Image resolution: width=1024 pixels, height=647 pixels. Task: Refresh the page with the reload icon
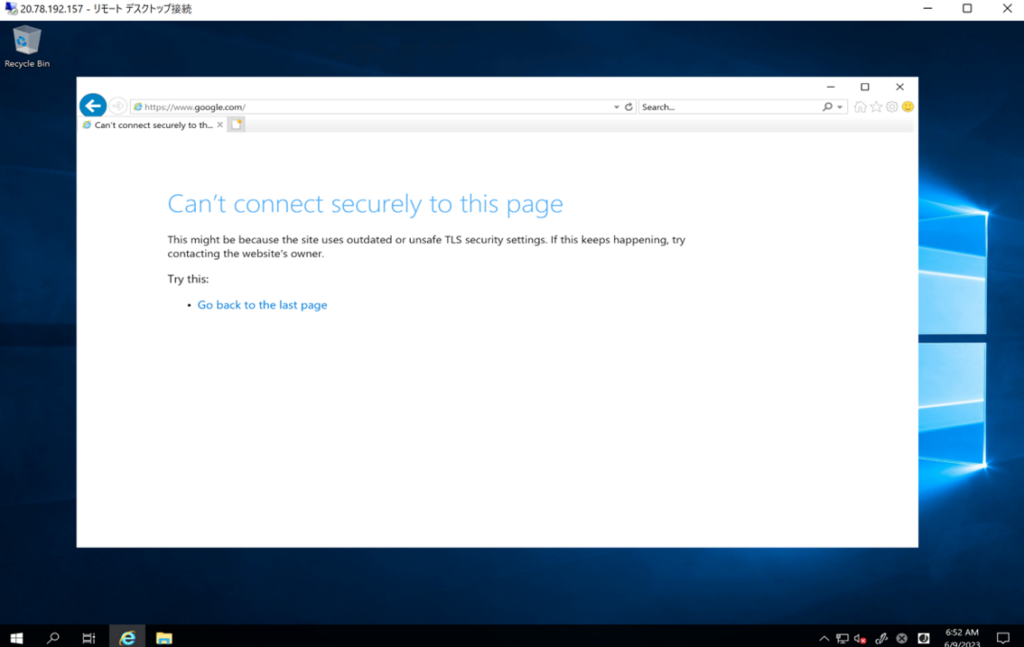[629, 106]
